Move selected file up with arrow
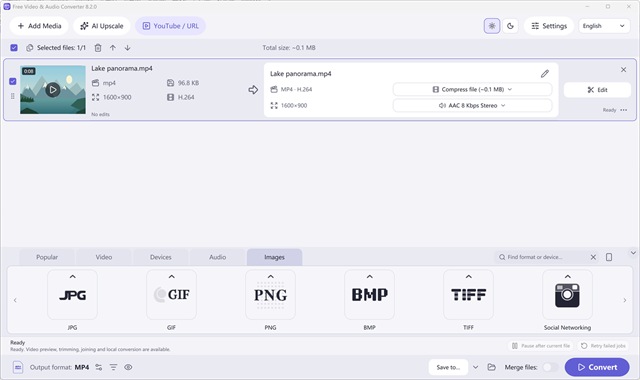Screen dimensions: 640x380 click(113, 48)
